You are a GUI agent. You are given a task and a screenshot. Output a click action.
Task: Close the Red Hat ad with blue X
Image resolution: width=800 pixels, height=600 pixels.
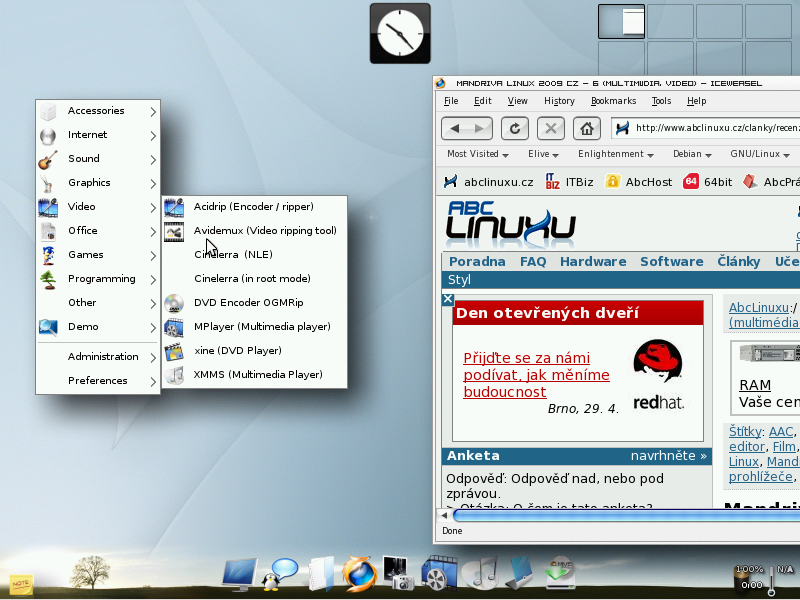point(448,299)
